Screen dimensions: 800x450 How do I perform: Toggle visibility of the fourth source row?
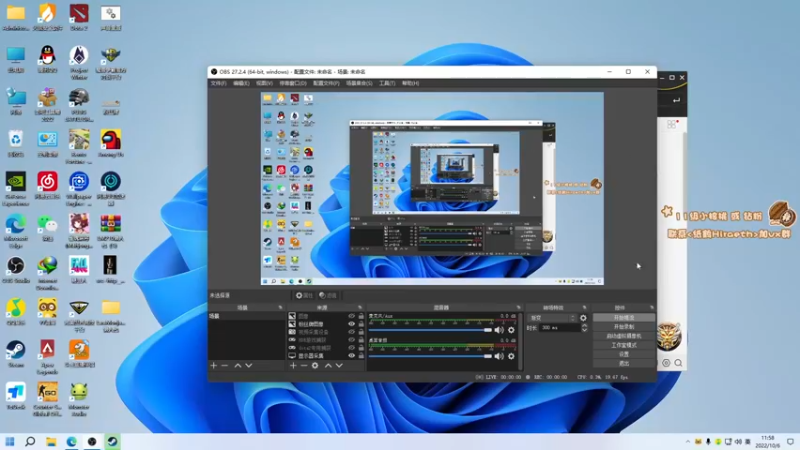pos(352,340)
